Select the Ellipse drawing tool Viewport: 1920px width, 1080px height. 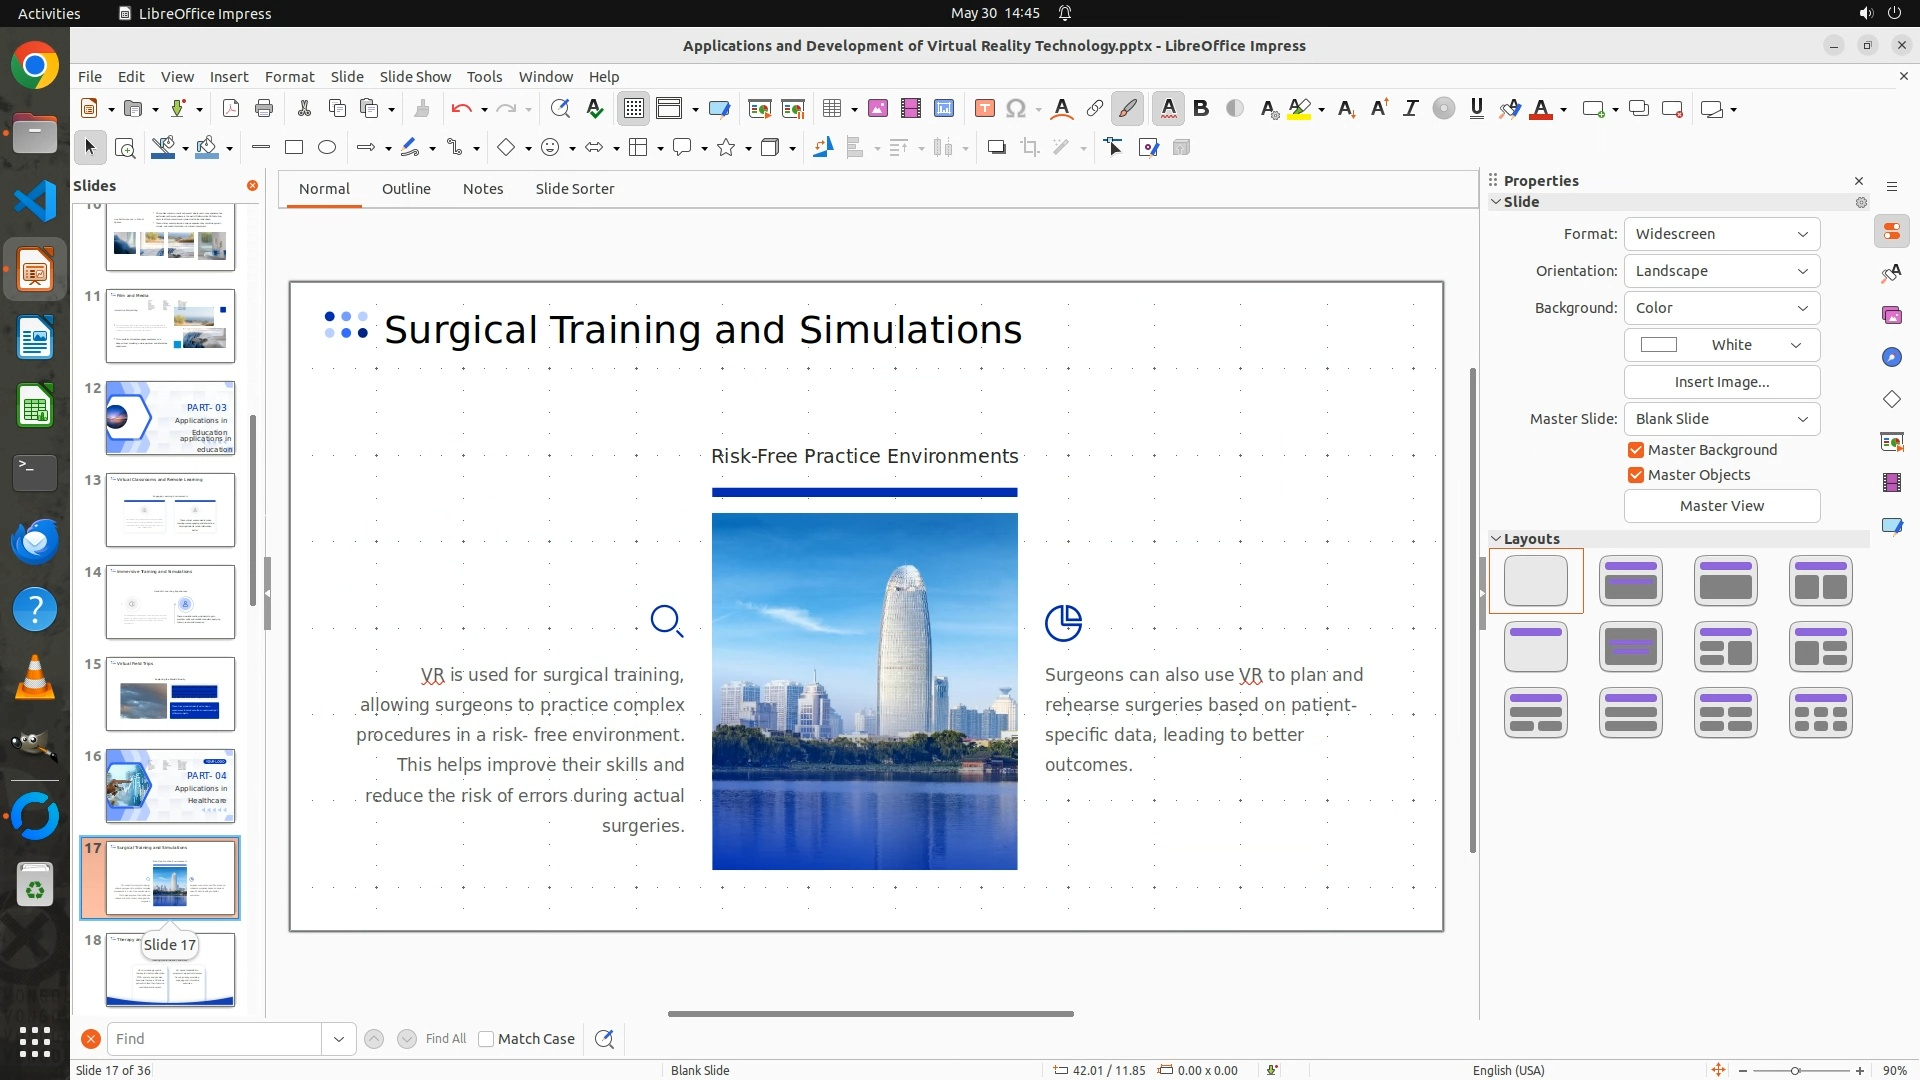click(327, 148)
